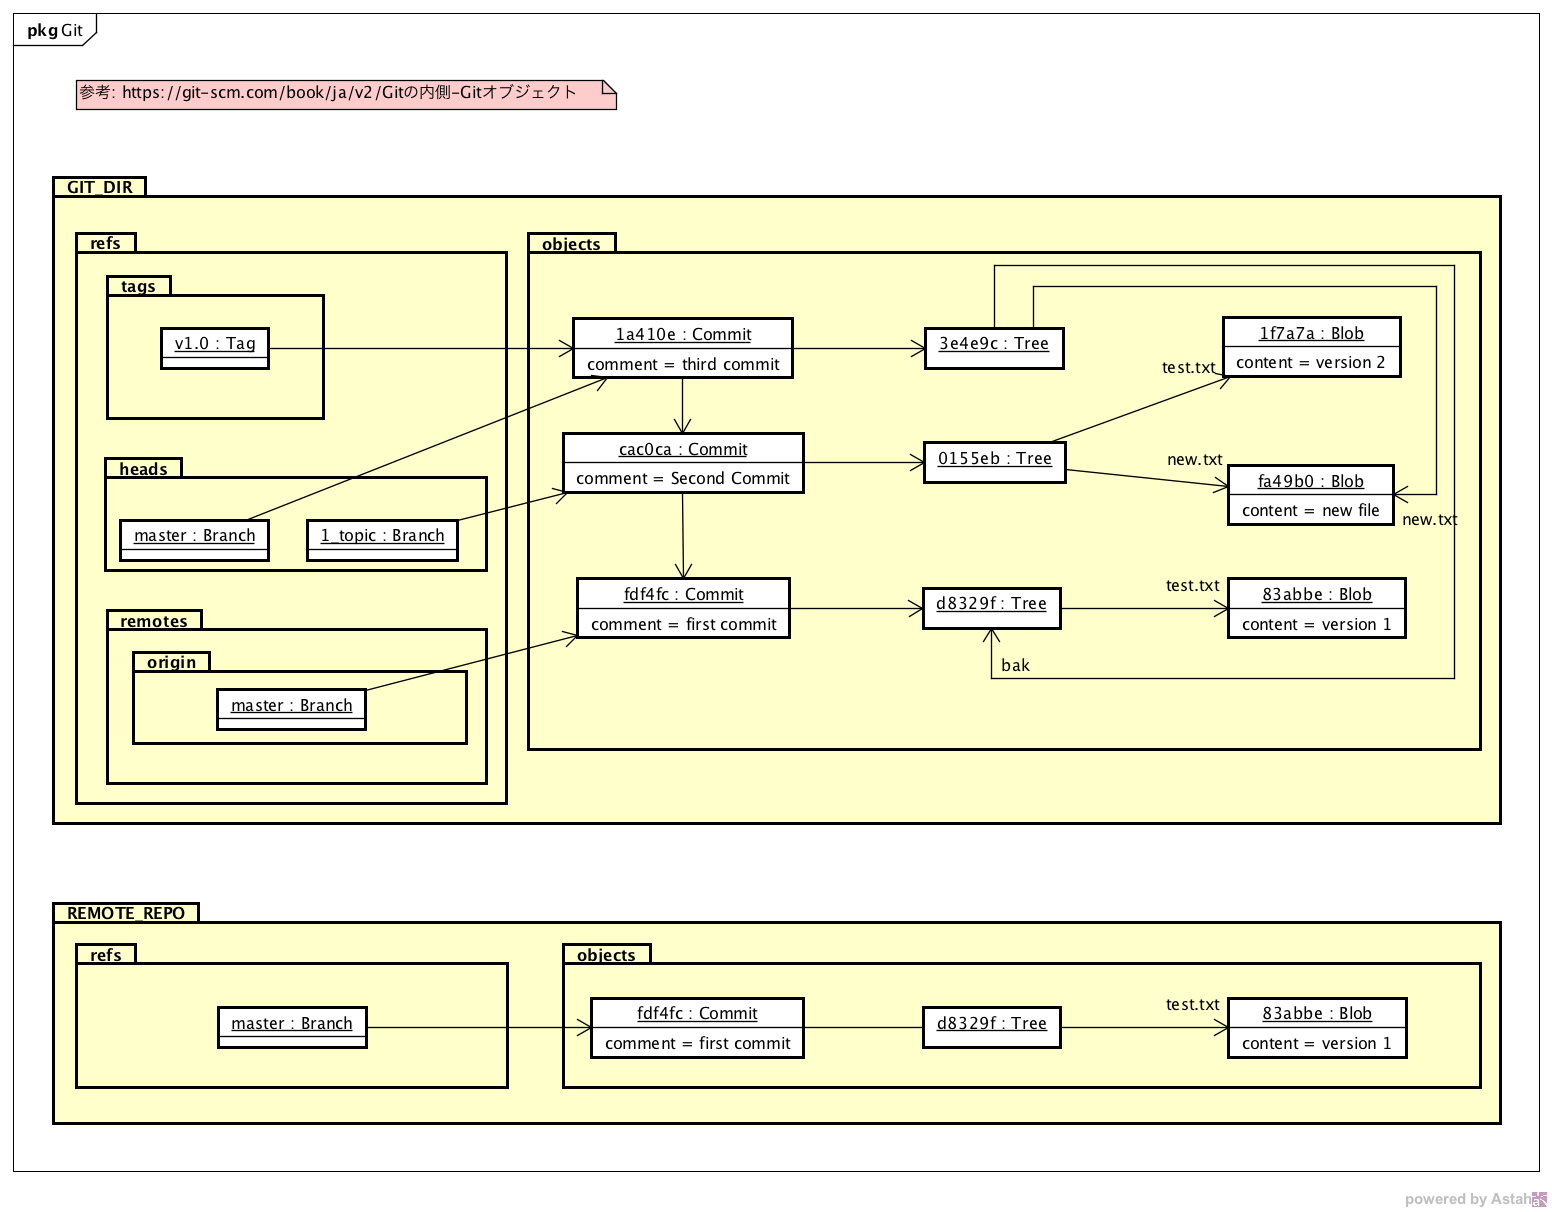Select the v1.0 Tag object
1552x1212 pixels.
tap(215, 348)
